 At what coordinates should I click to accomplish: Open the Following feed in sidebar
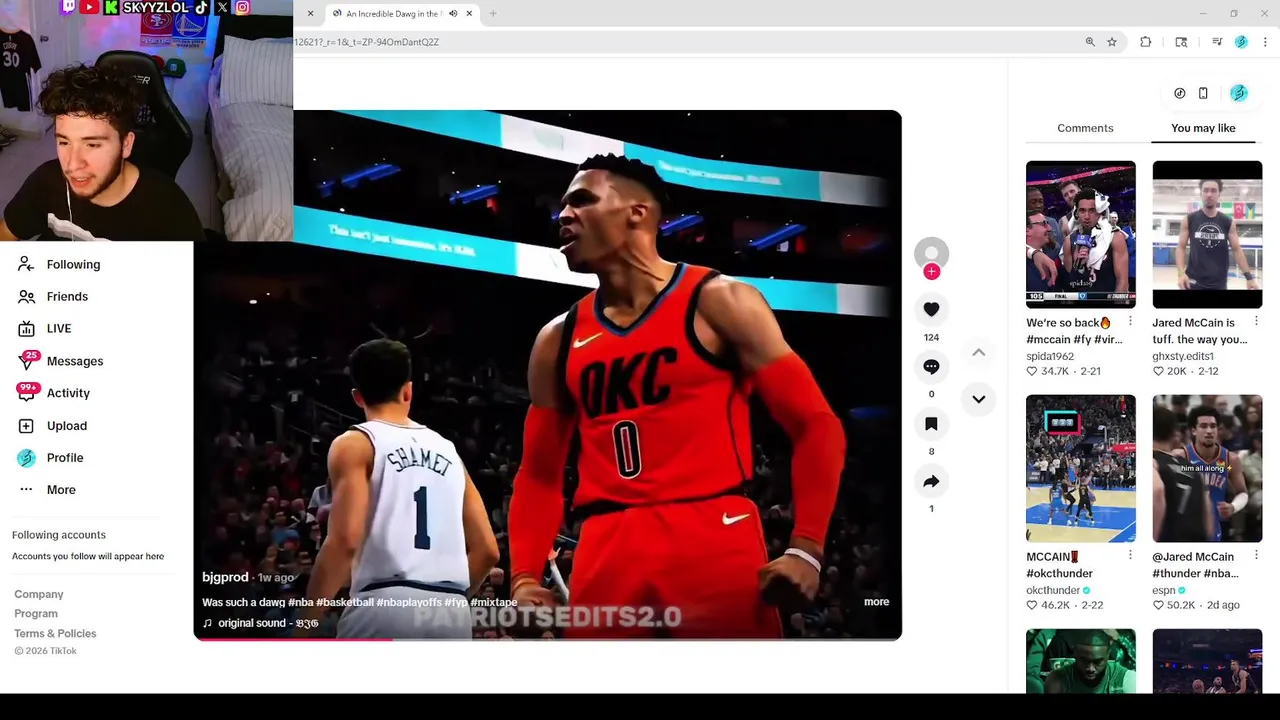click(x=73, y=264)
